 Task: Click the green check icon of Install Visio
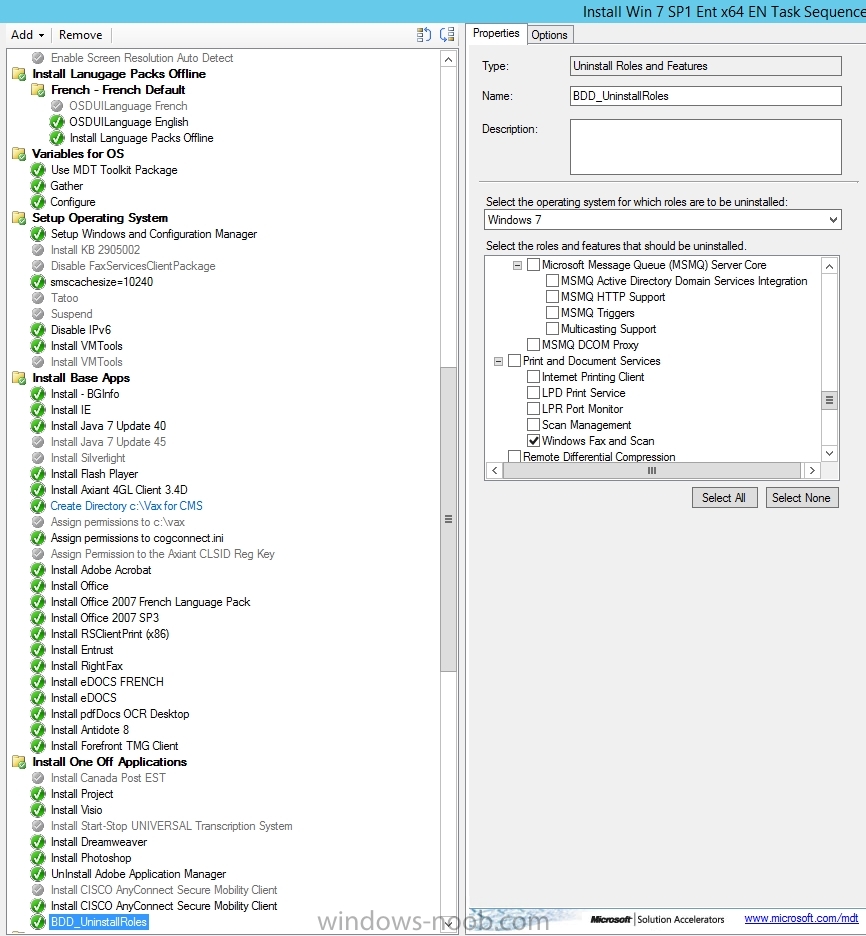click(38, 810)
